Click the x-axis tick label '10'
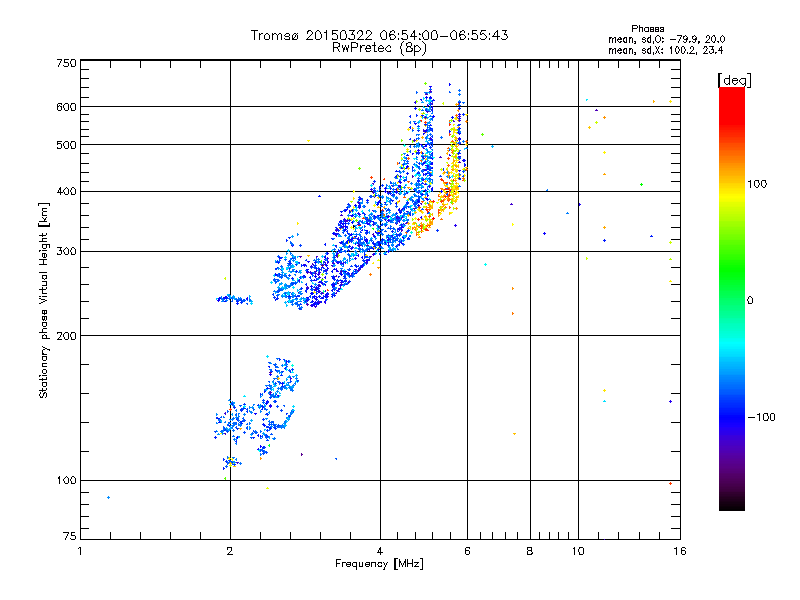The height and width of the screenshot is (600, 800). tap(578, 551)
